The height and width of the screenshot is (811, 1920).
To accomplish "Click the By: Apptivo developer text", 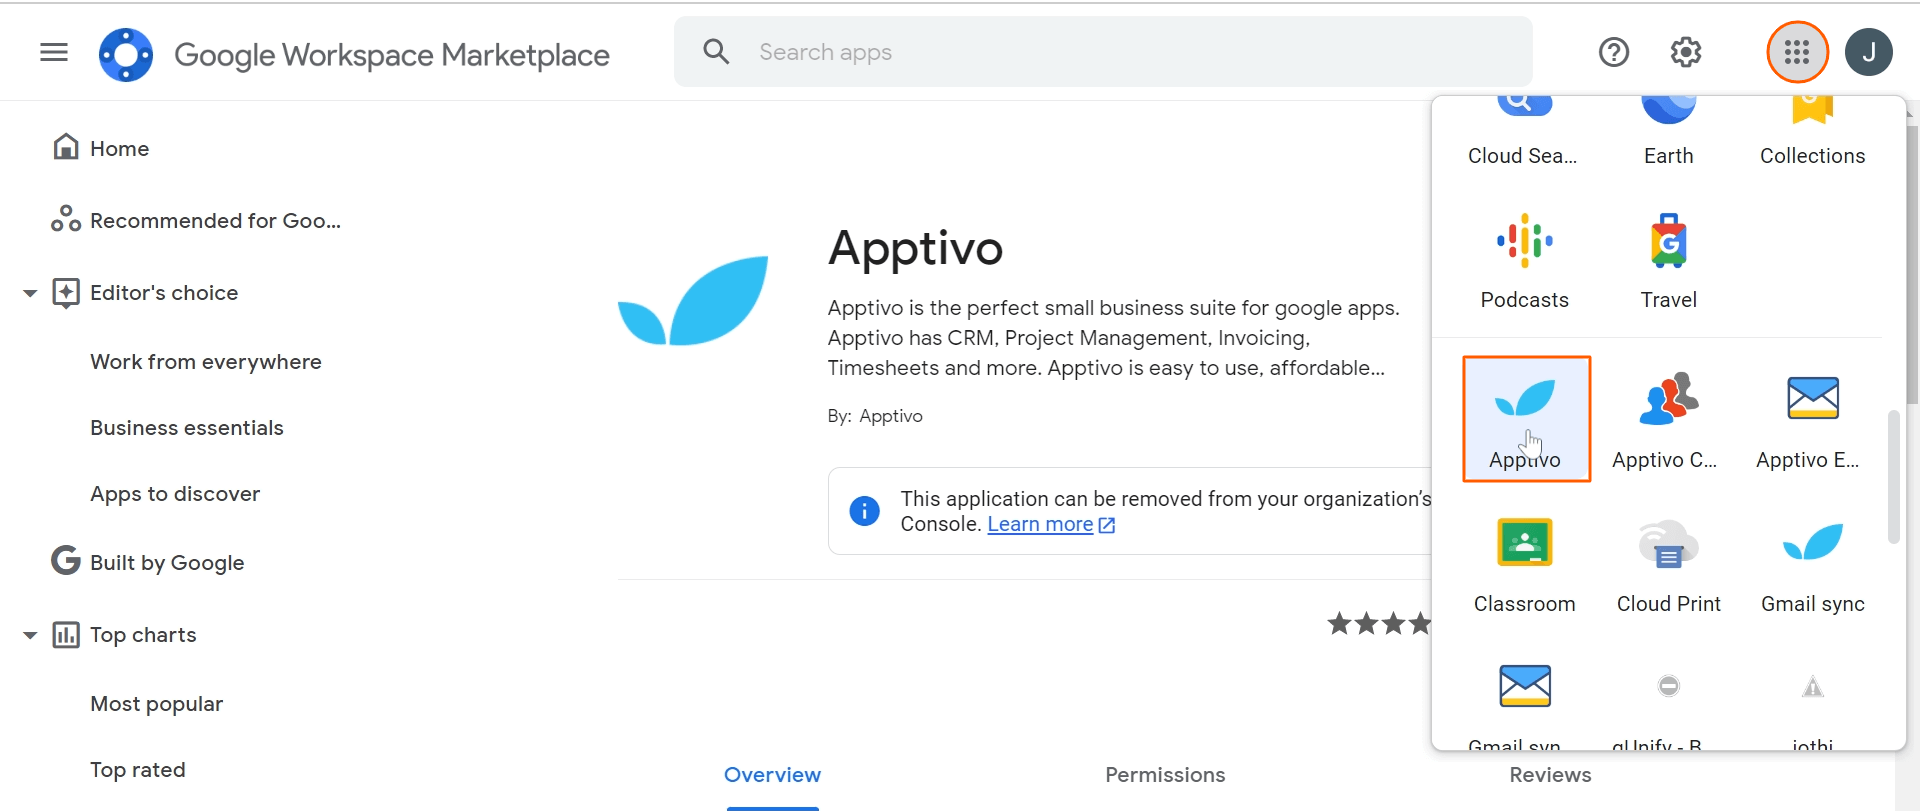I will (x=875, y=416).
